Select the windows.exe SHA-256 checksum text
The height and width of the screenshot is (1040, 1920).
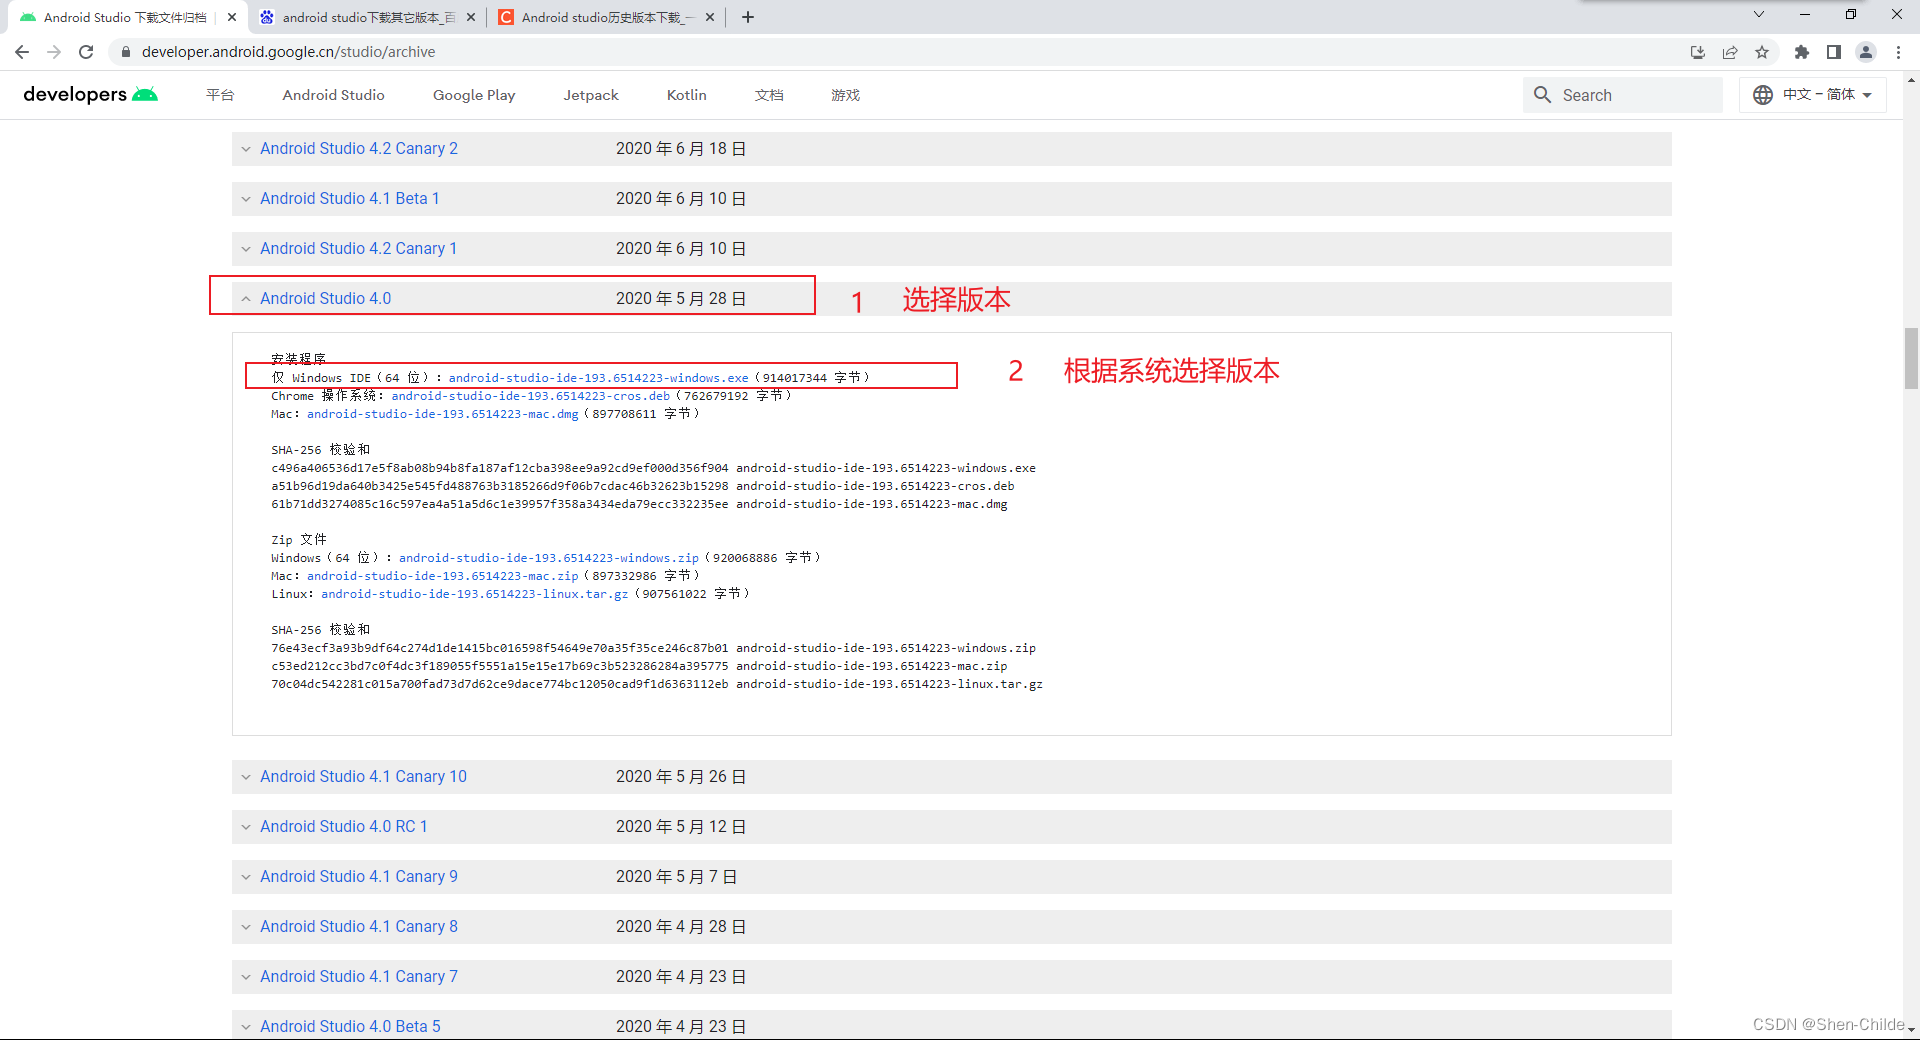[500, 468]
